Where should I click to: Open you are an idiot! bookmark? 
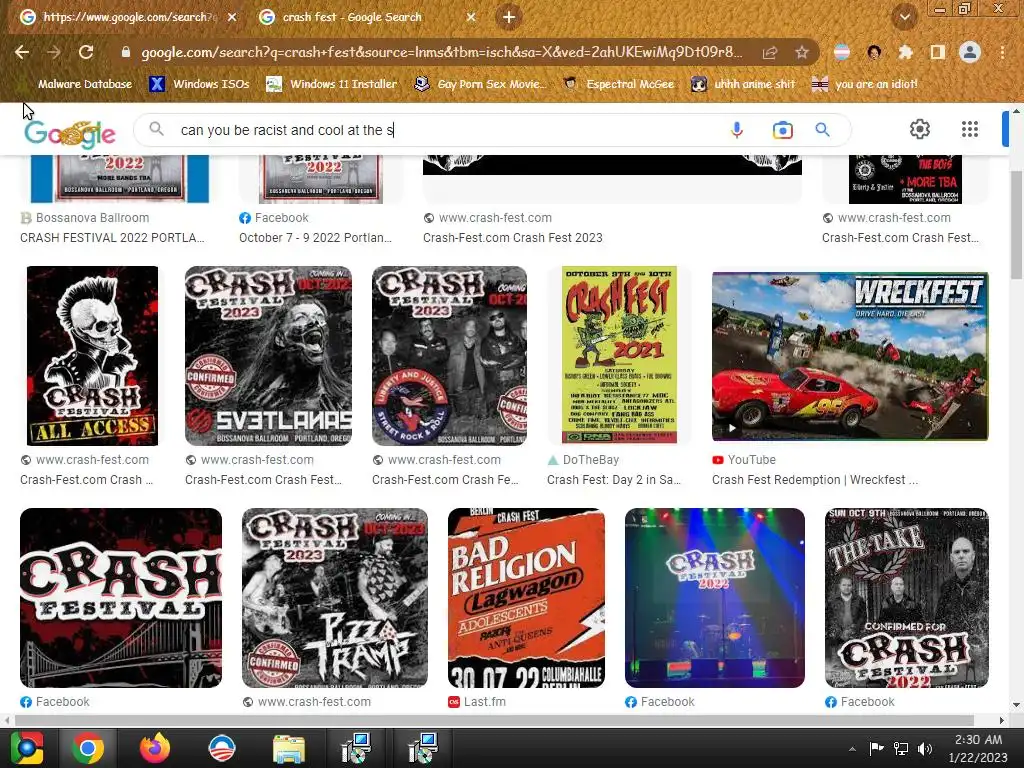(x=865, y=84)
